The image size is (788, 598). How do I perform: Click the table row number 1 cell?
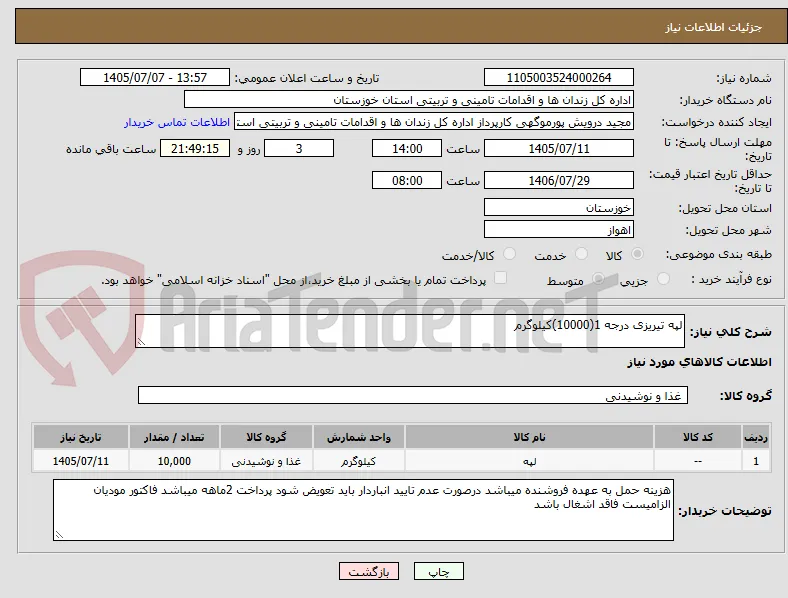pos(756,461)
